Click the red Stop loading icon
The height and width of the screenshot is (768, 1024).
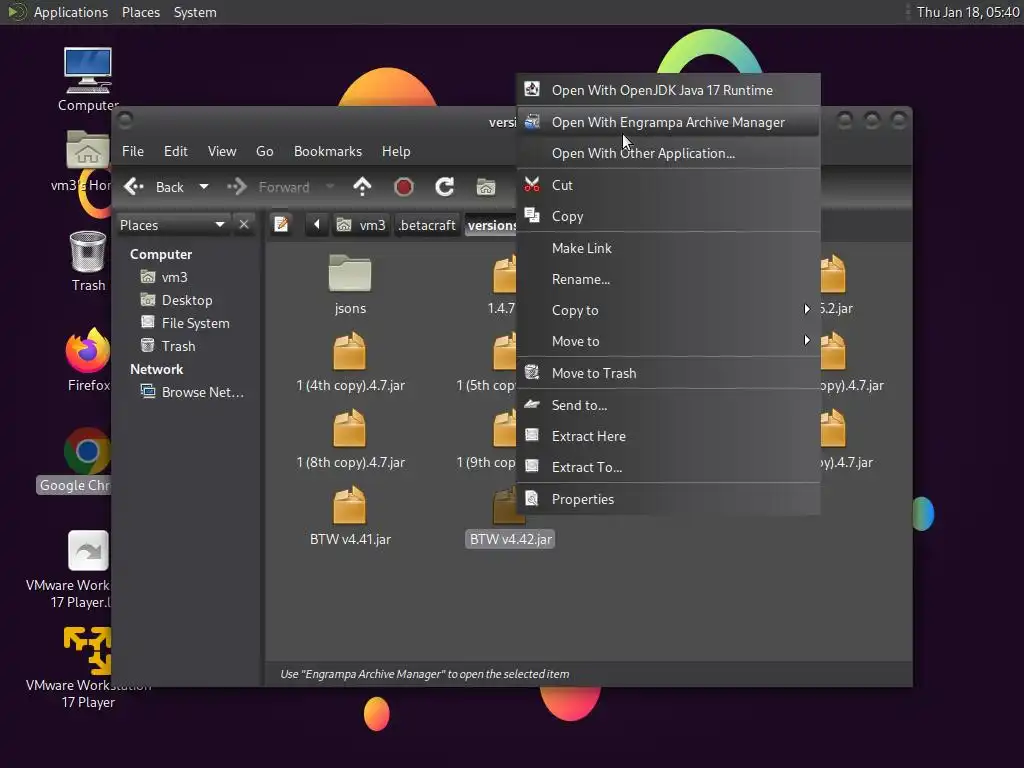(404, 187)
